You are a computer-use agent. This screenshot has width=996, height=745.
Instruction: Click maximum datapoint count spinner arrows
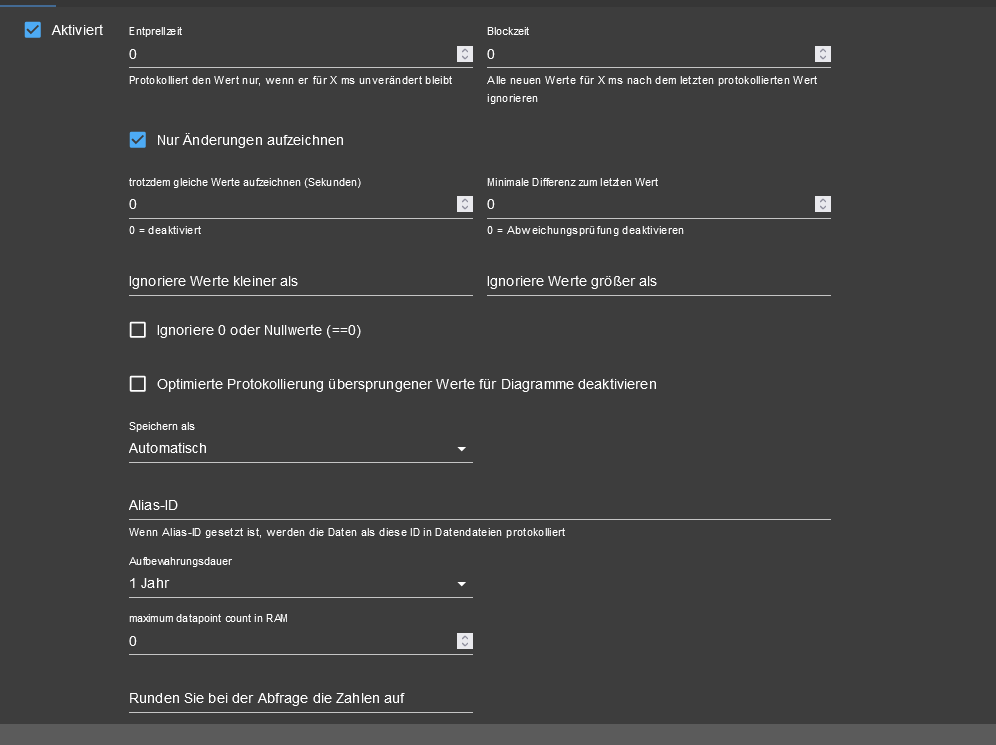pos(465,641)
